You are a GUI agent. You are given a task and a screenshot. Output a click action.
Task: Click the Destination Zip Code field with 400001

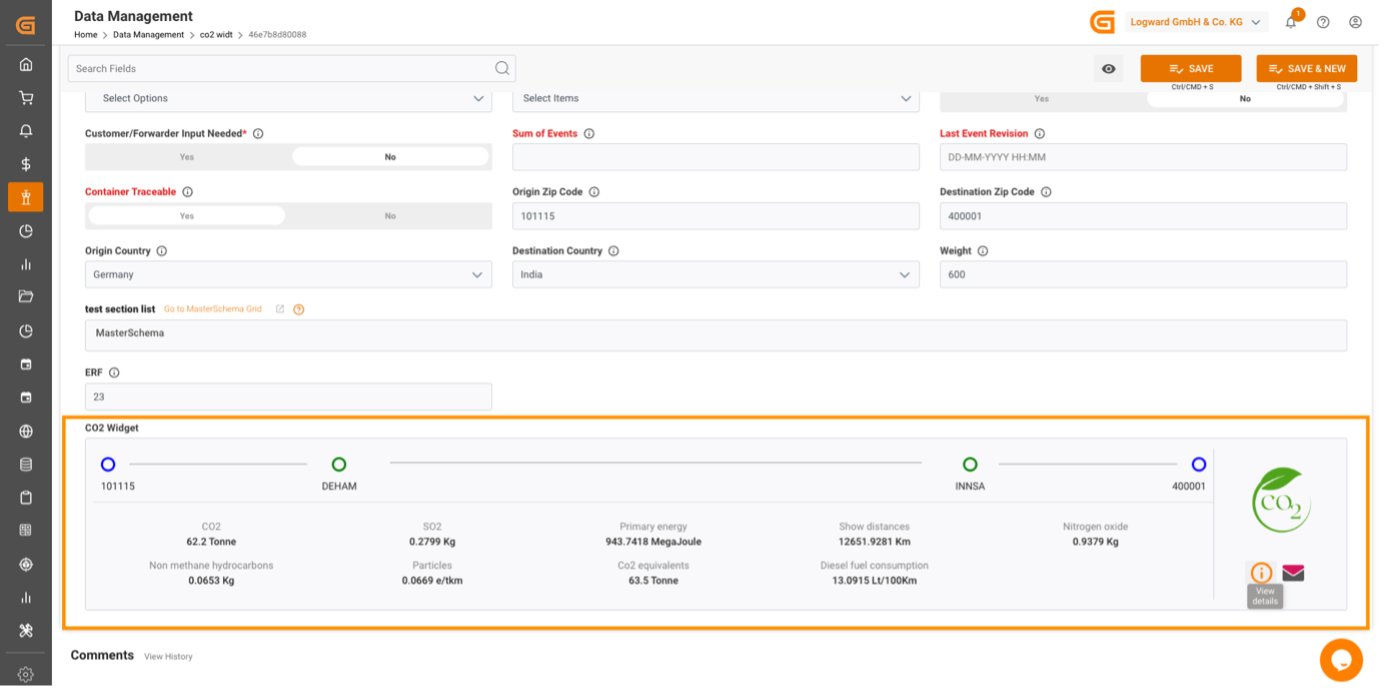click(1143, 216)
